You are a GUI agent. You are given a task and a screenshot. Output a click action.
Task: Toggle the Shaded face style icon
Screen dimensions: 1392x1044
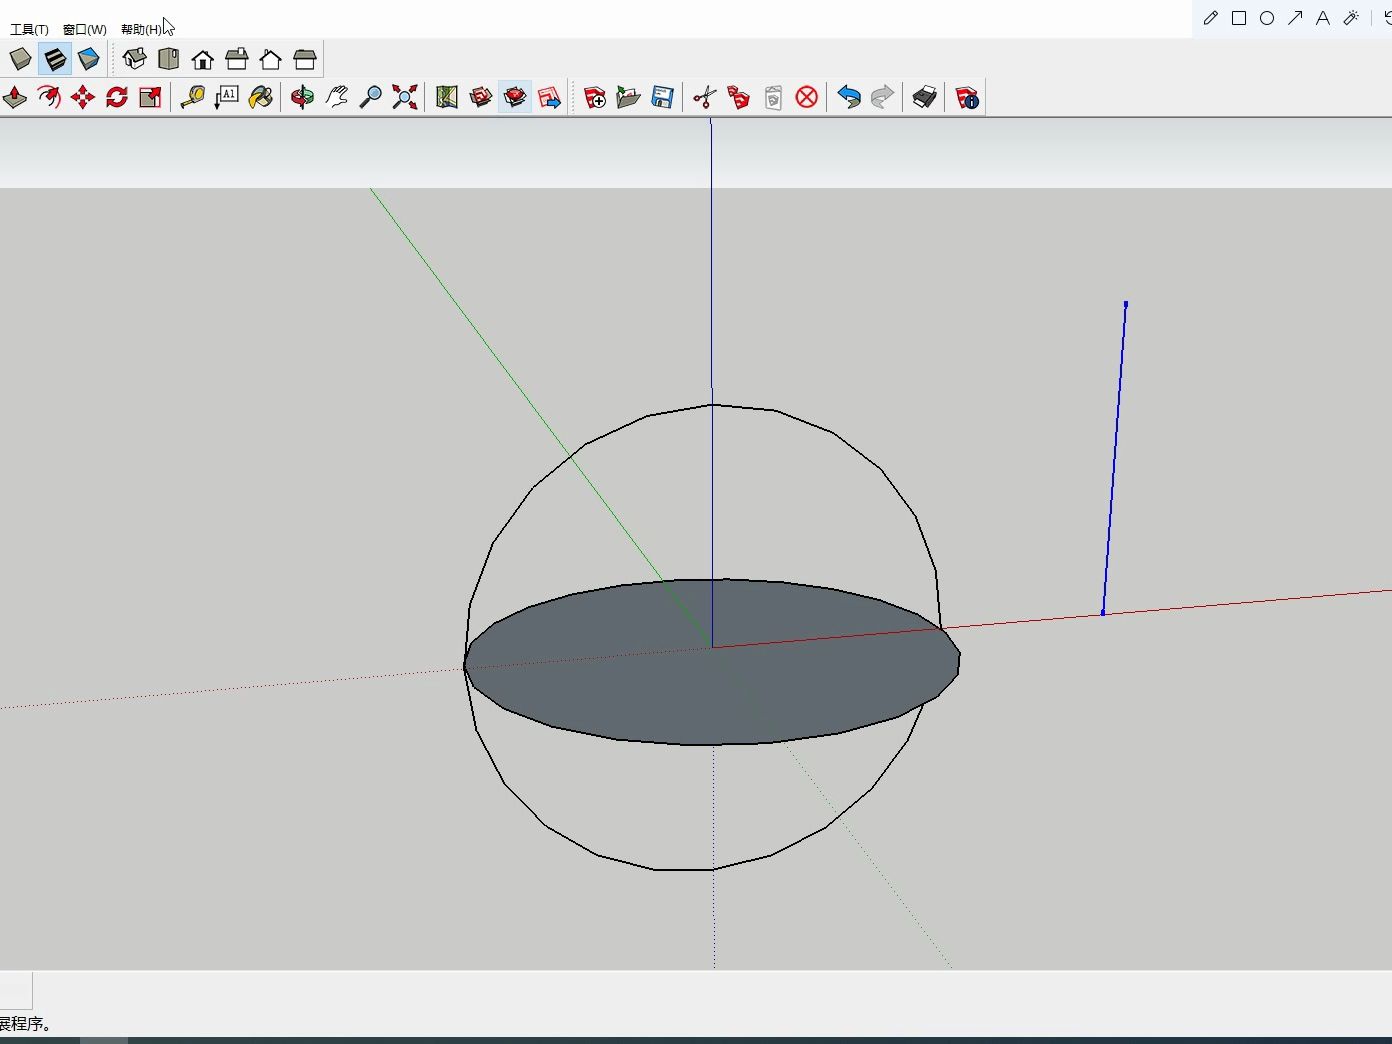pyautogui.click(x=55, y=59)
